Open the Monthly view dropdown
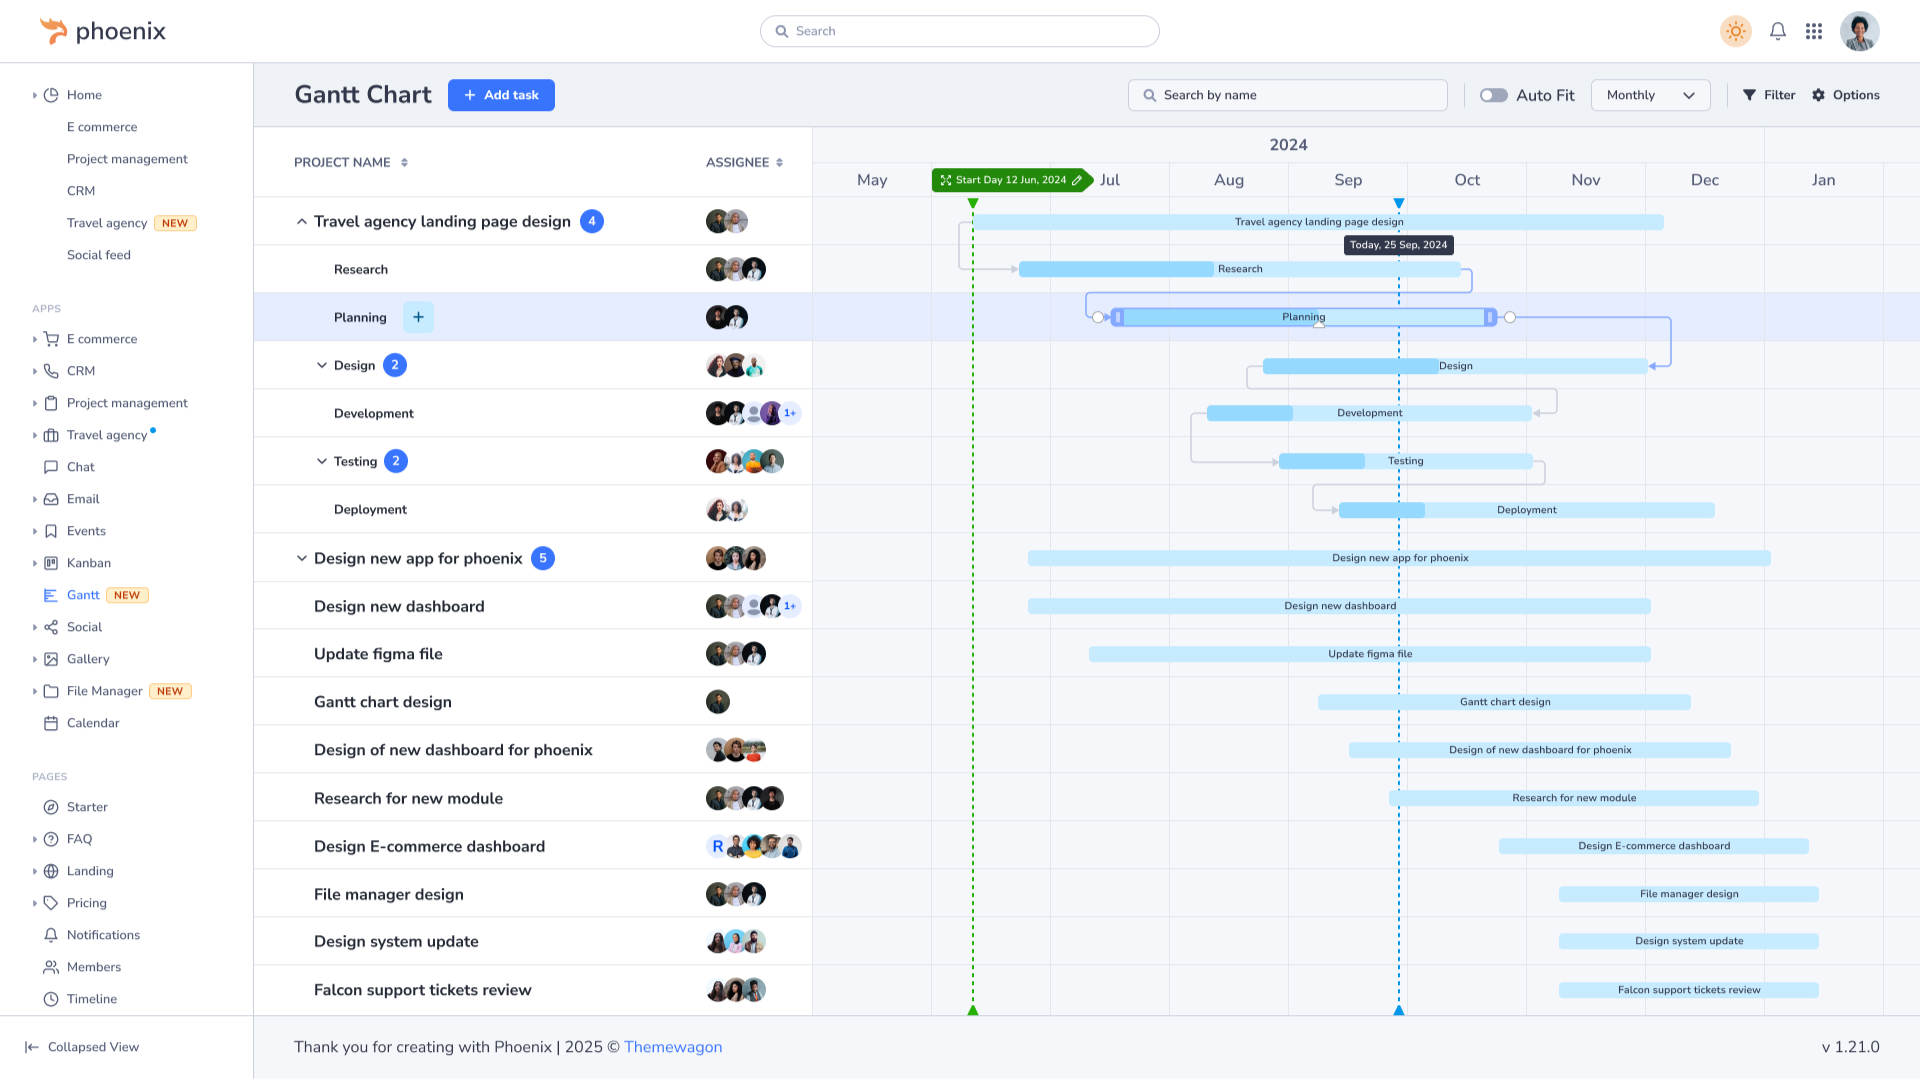Image resolution: width=1920 pixels, height=1079 pixels. tap(1650, 95)
